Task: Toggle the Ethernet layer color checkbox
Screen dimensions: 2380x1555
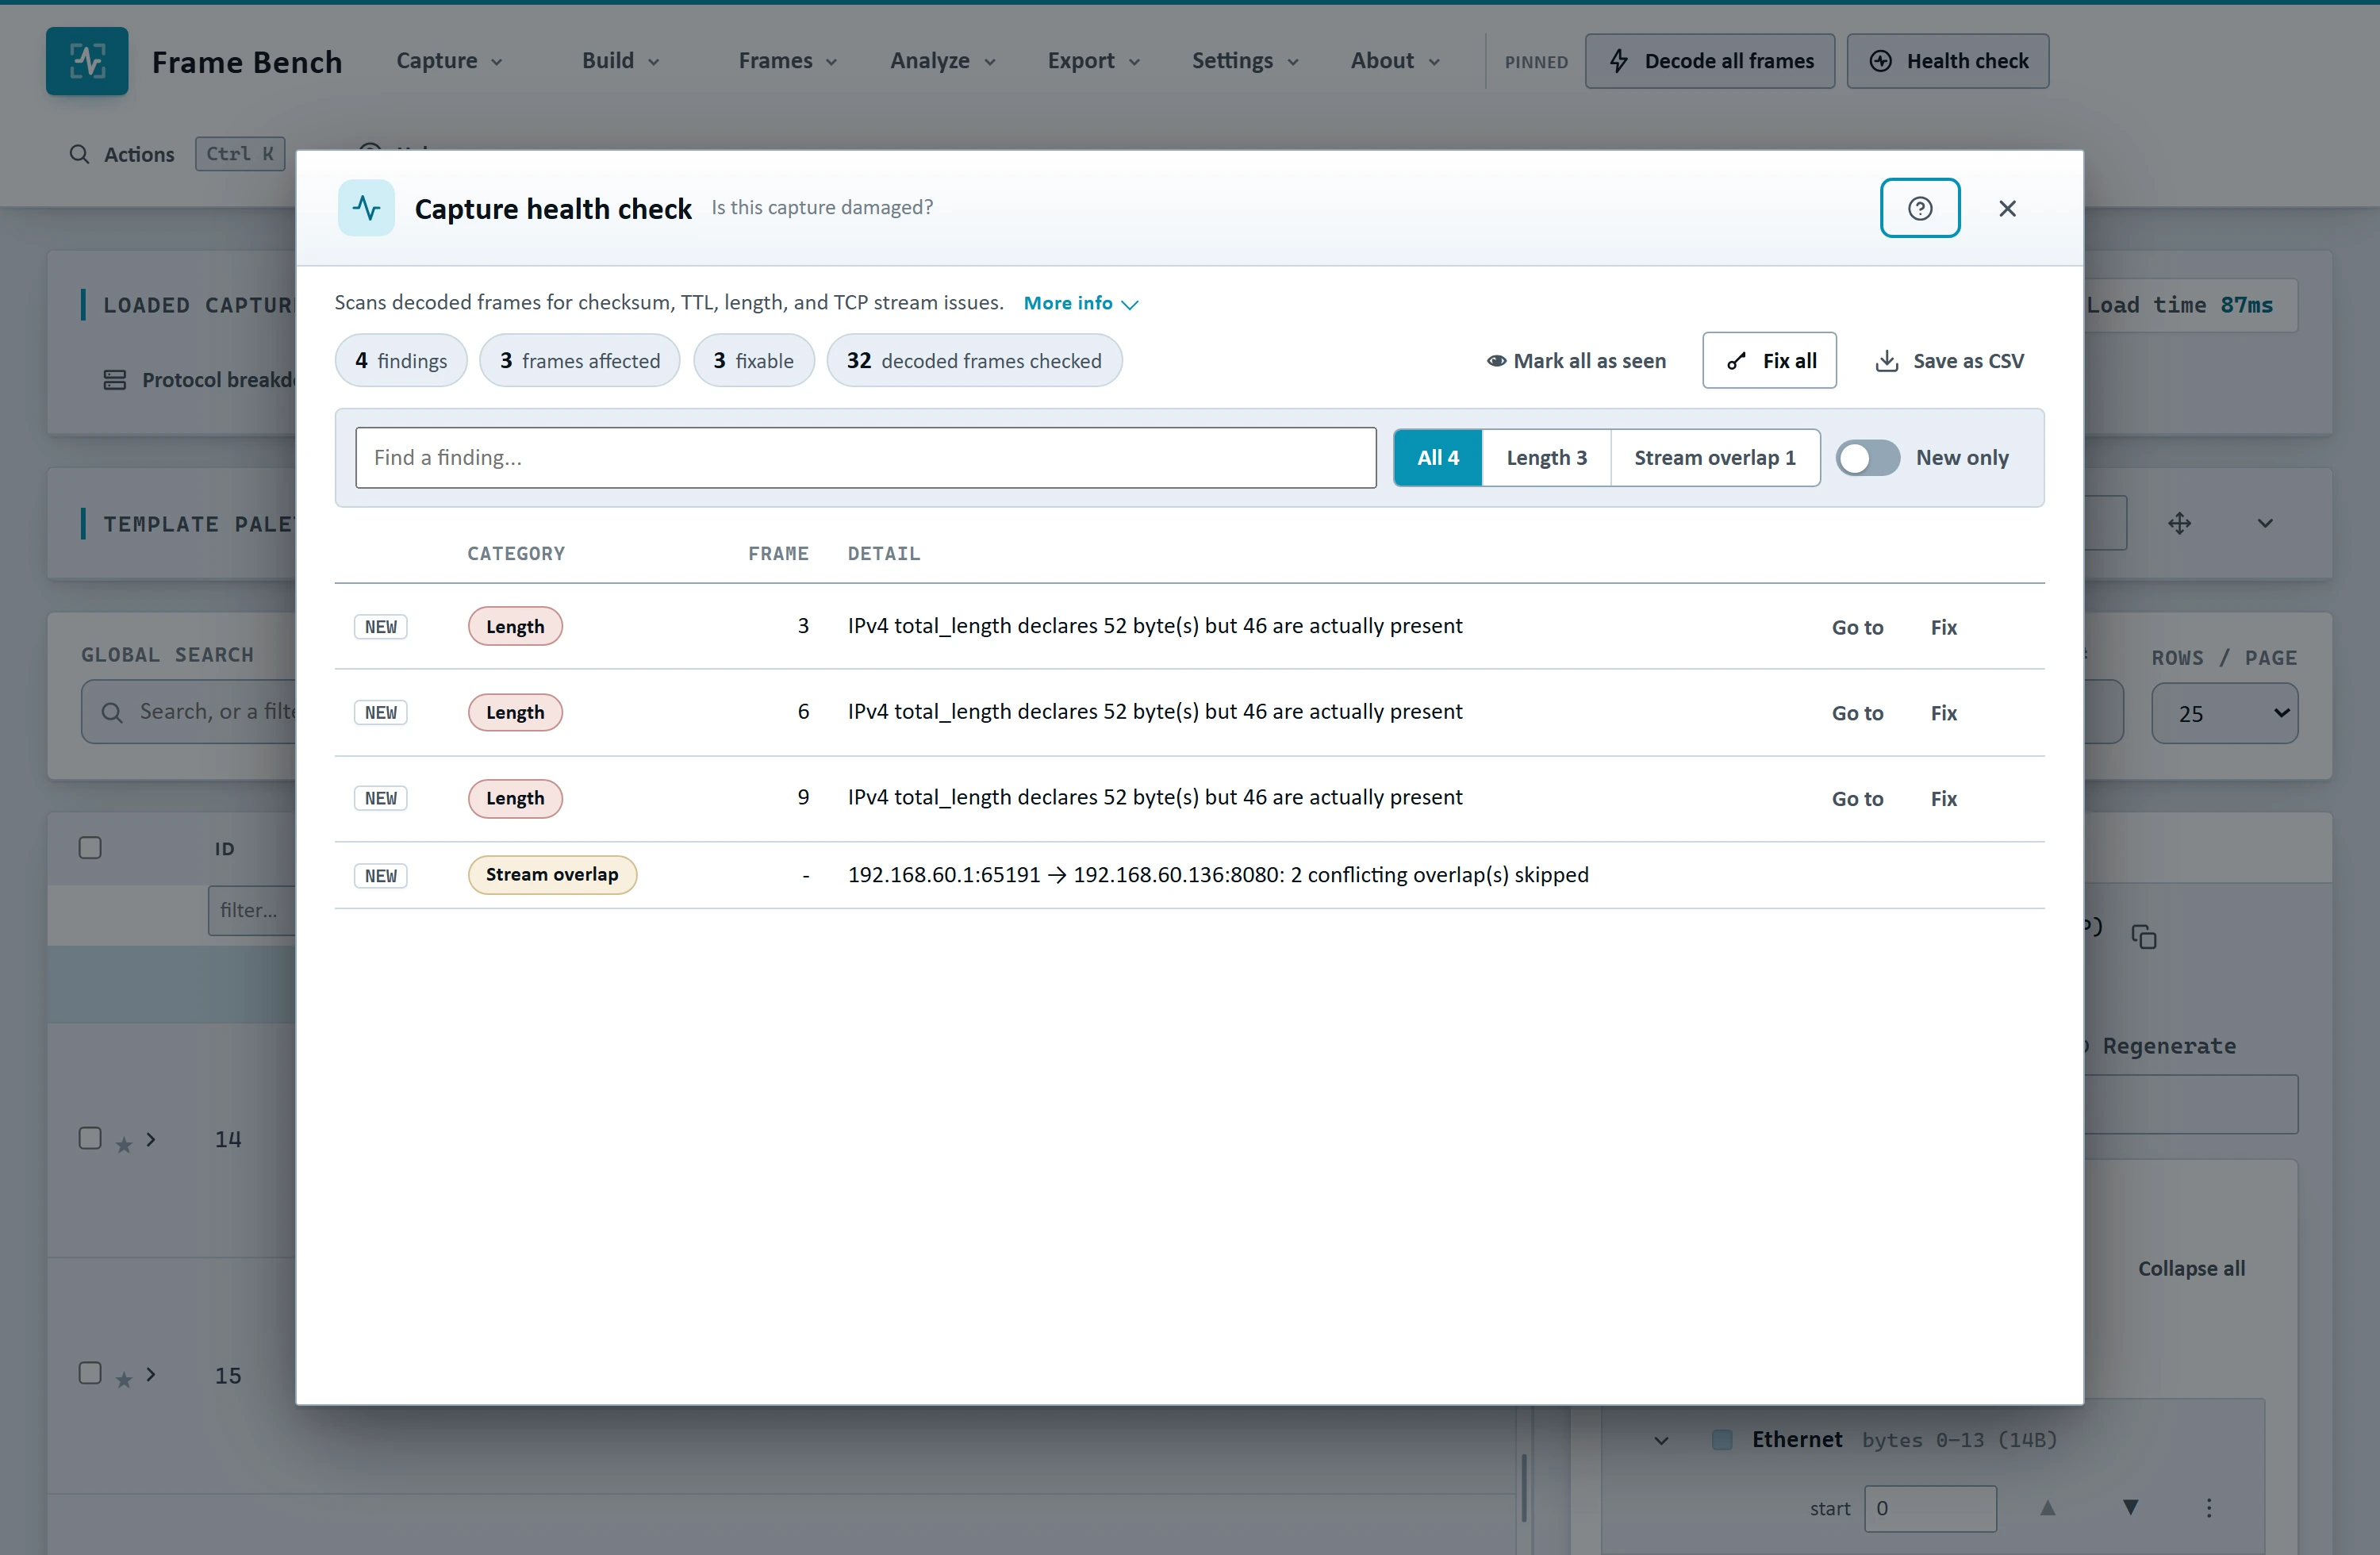Action: pyautogui.click(x=1722, y=1439)
